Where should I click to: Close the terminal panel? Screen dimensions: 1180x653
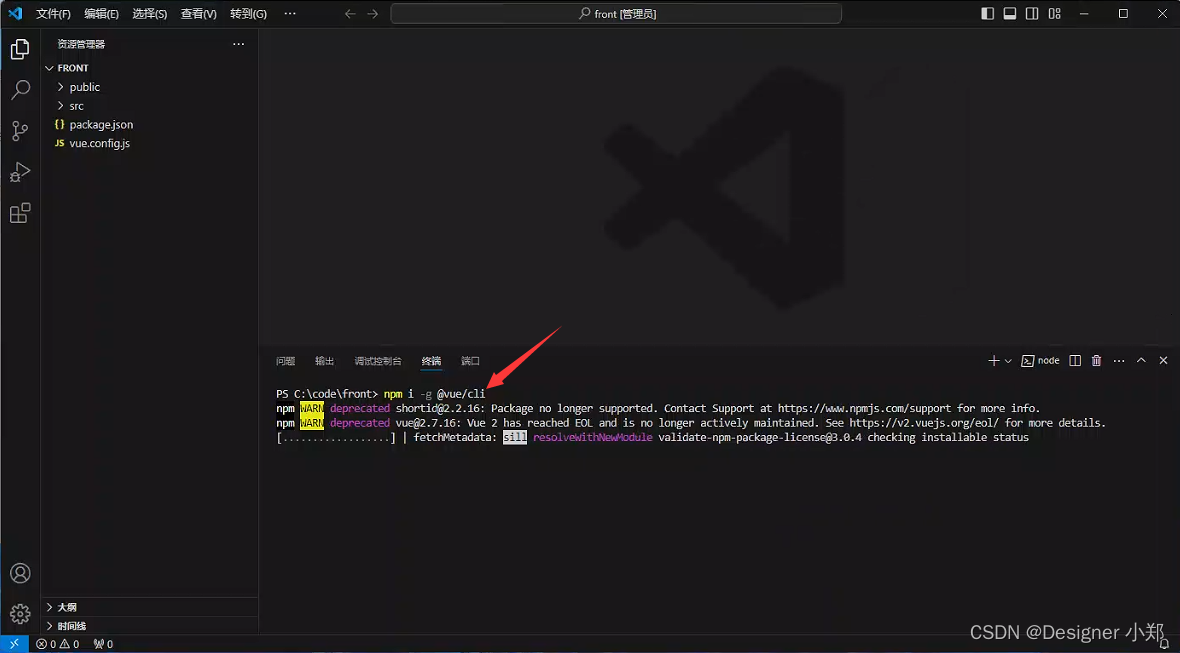point(1163,361)
